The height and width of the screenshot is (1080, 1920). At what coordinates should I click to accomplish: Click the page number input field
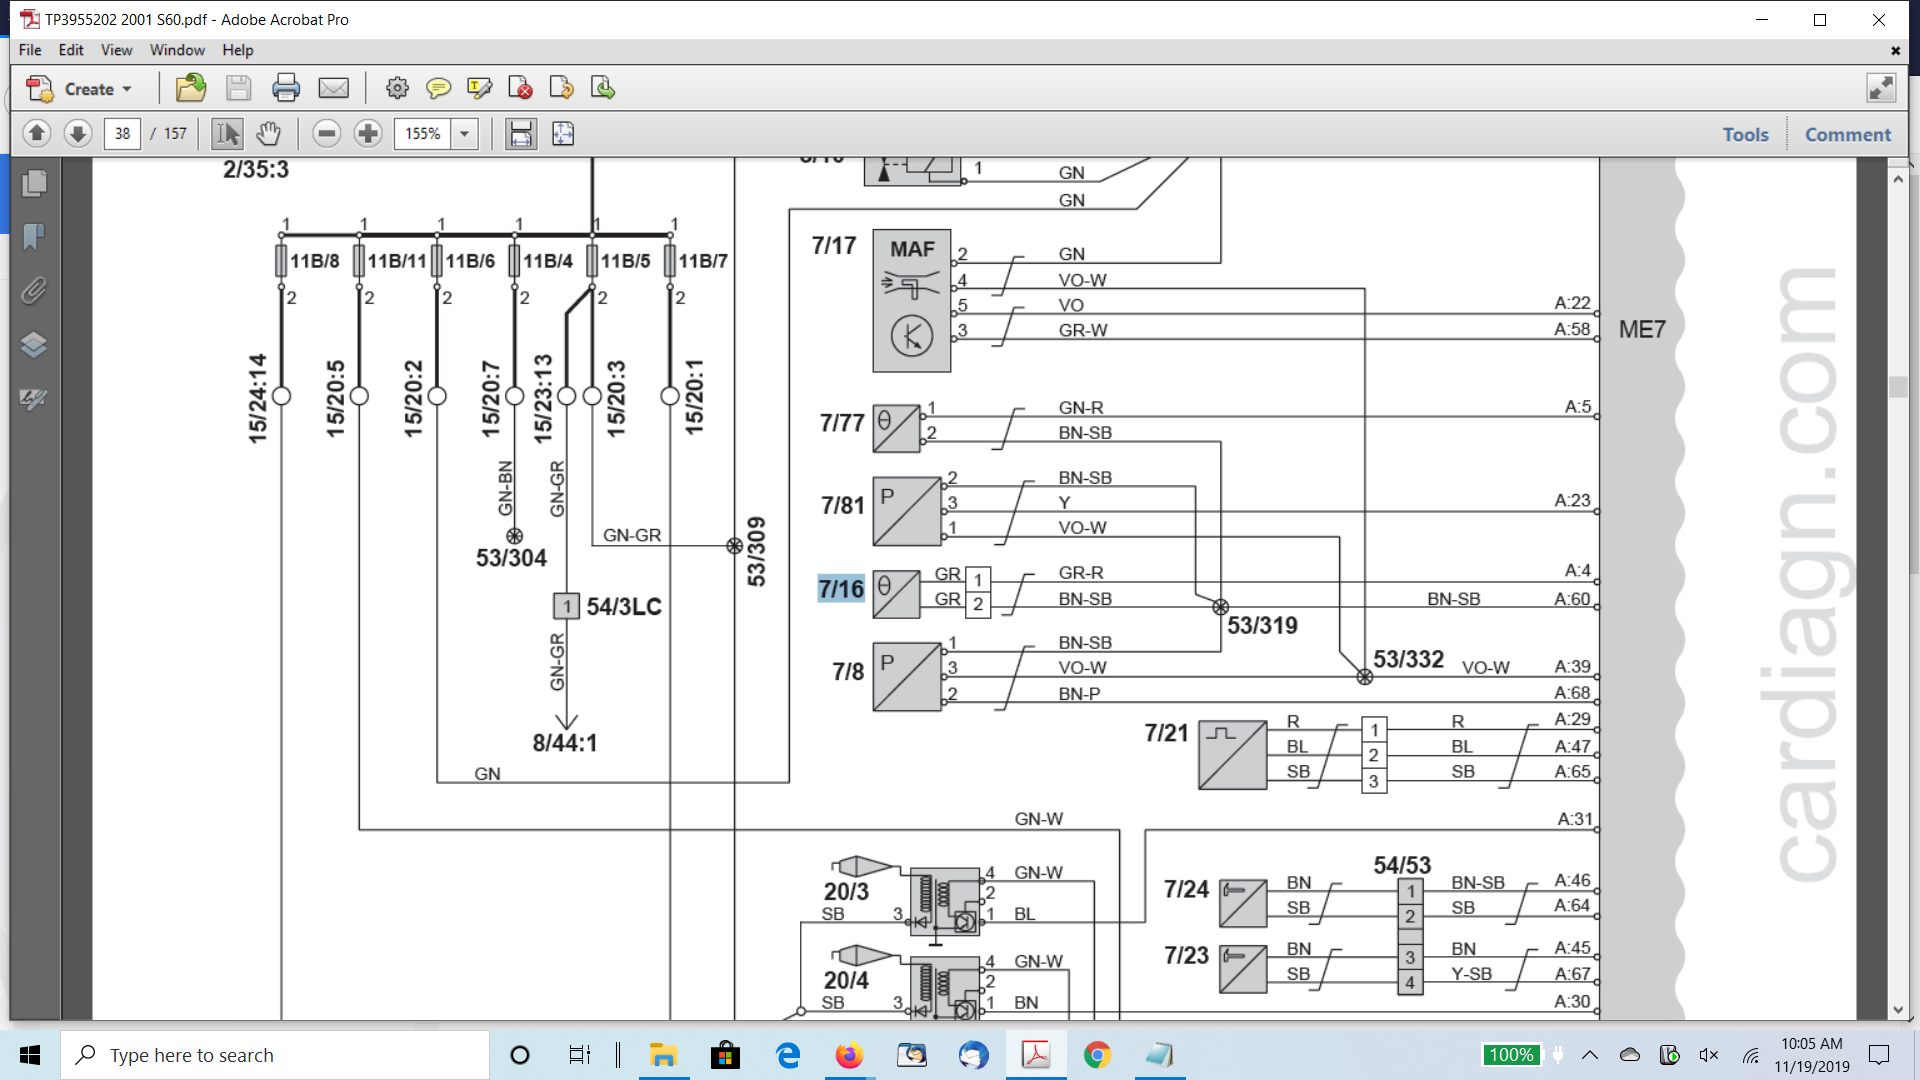122,133
